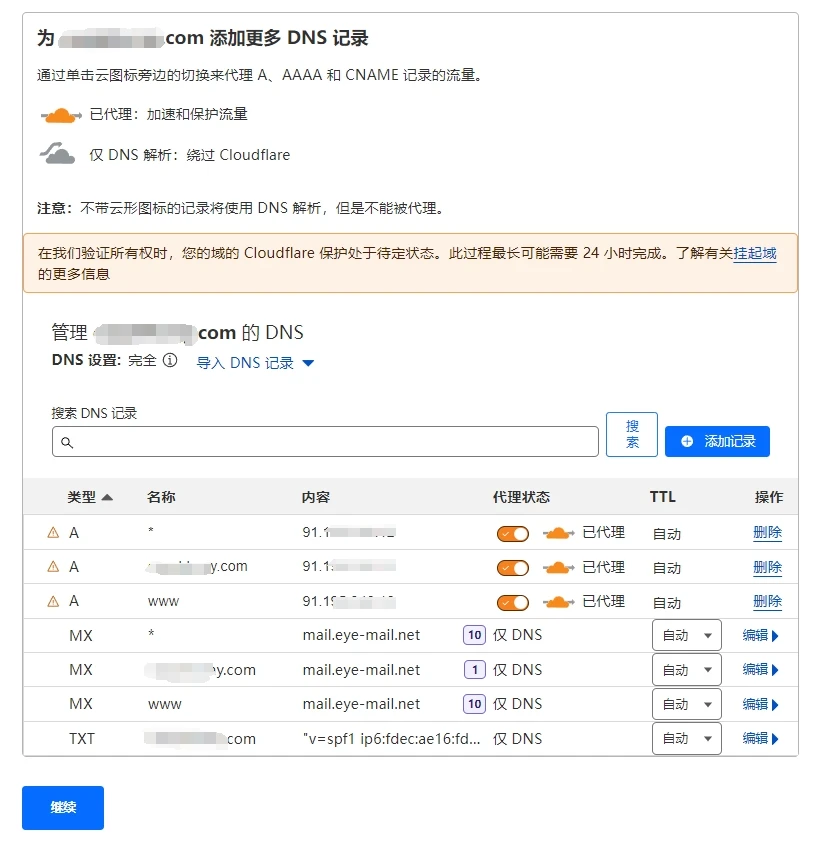Open TTL dropdown for y.com MX record

pyautogui.click(x=686, y=669)
